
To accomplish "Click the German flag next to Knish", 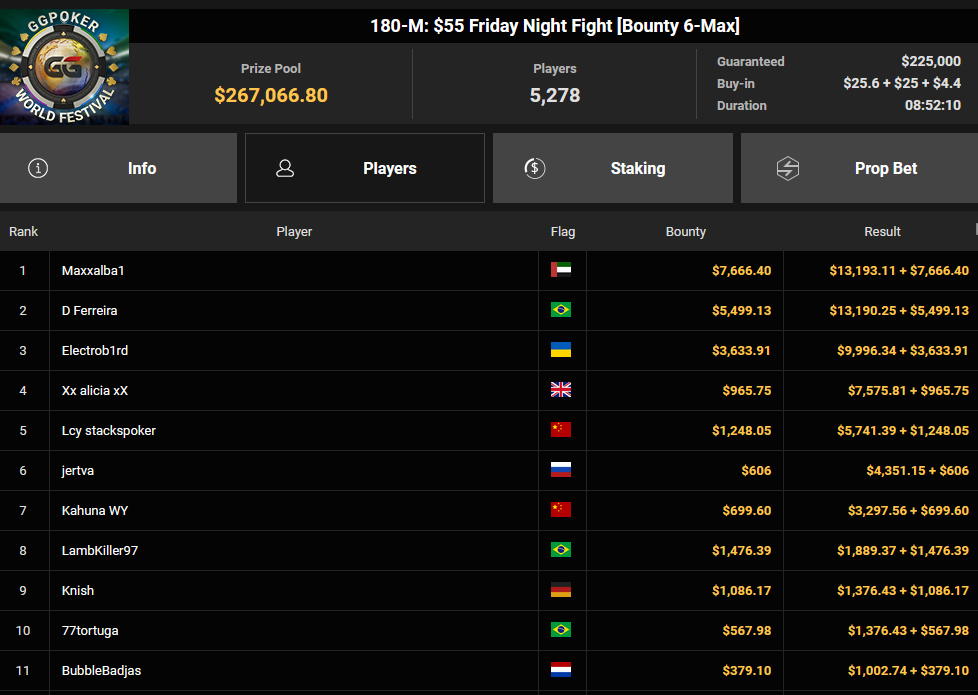I will (561, 590).
